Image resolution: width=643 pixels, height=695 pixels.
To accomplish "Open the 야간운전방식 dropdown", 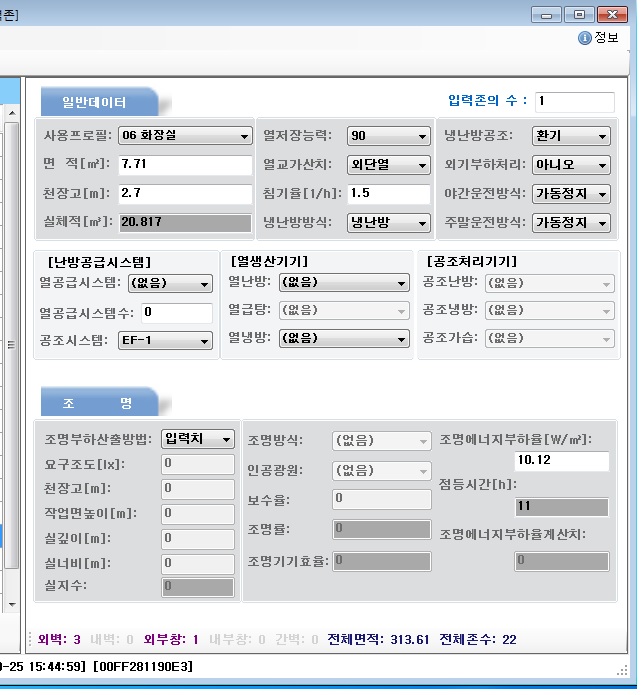I will tap(571, 194).
